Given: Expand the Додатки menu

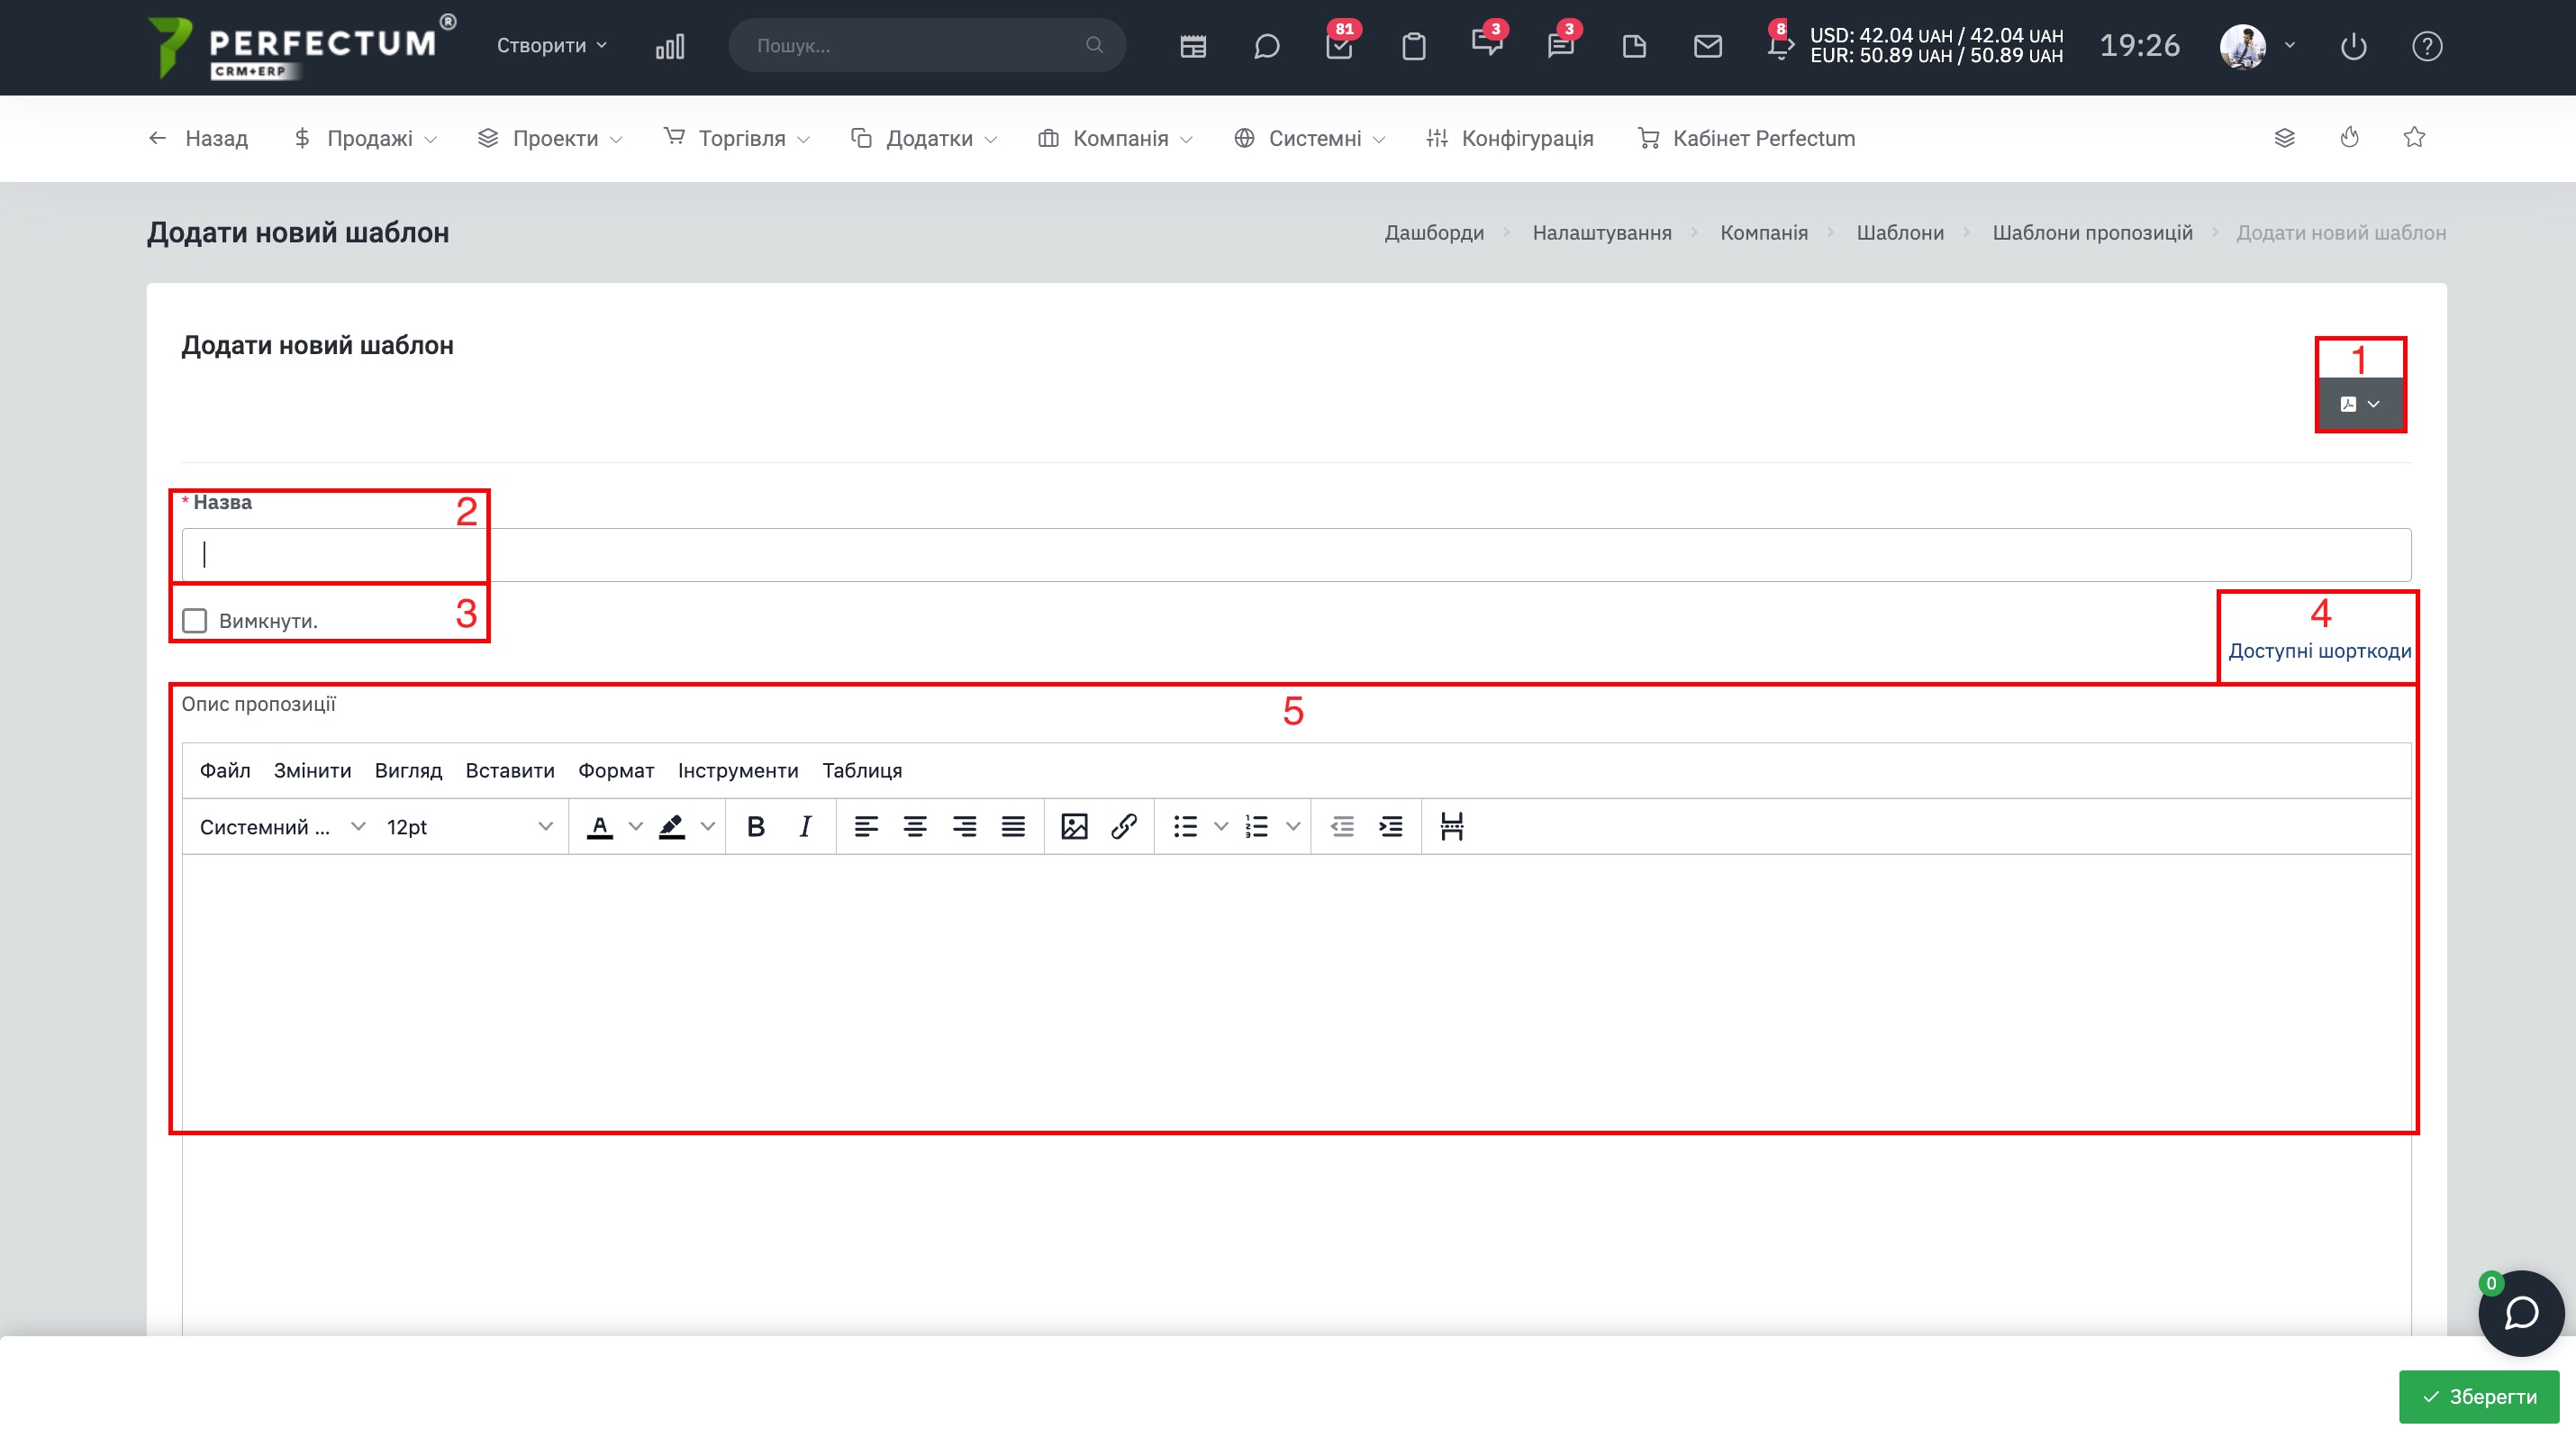Looking at the screenshot, I should pos(924,138).
